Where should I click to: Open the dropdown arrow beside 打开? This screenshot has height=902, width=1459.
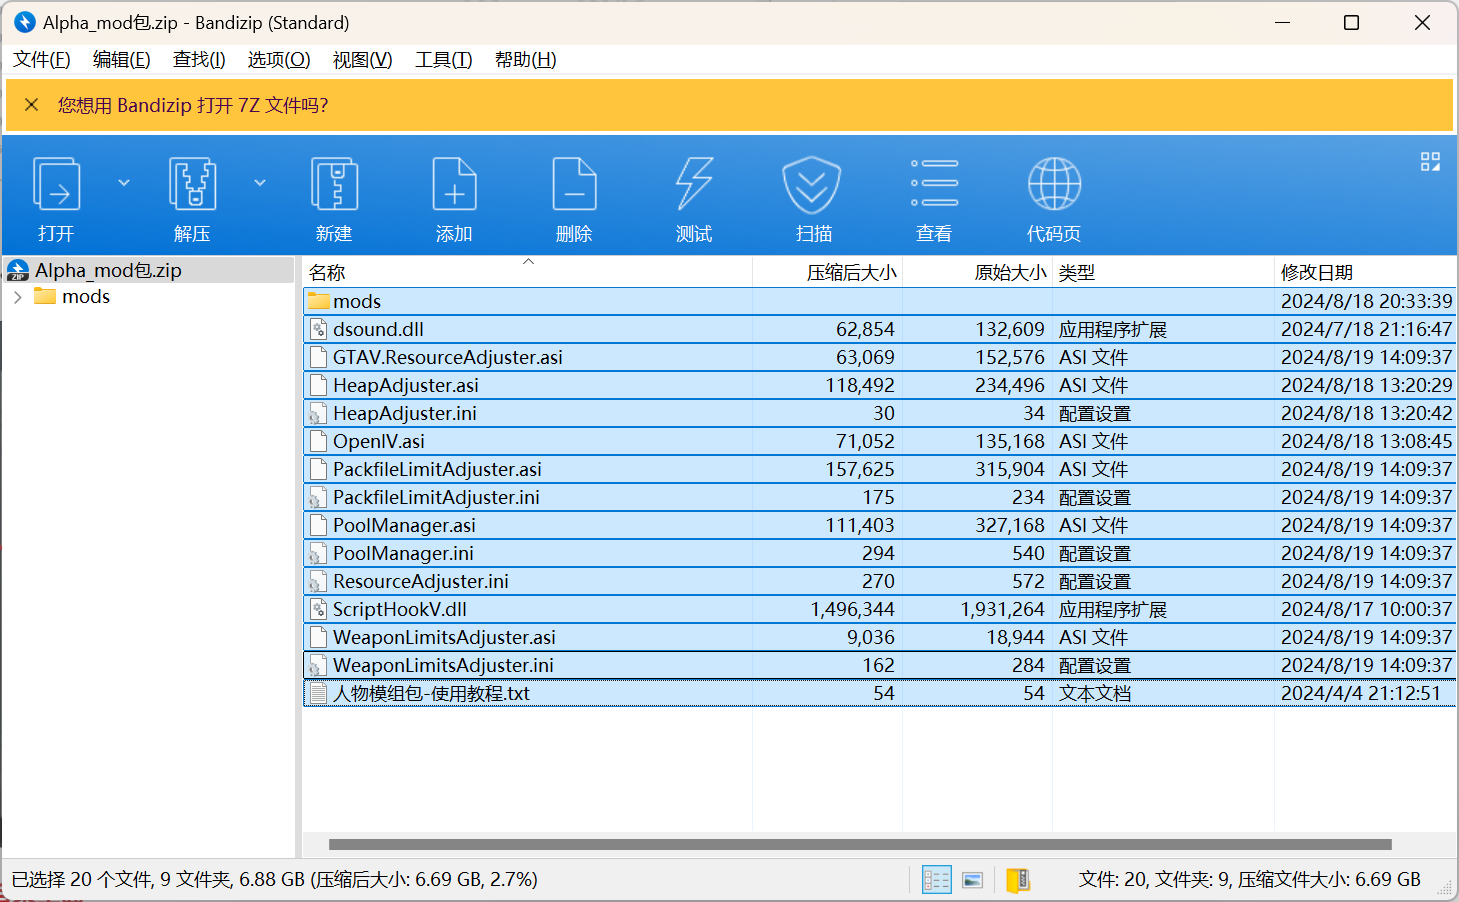point(124,183)
